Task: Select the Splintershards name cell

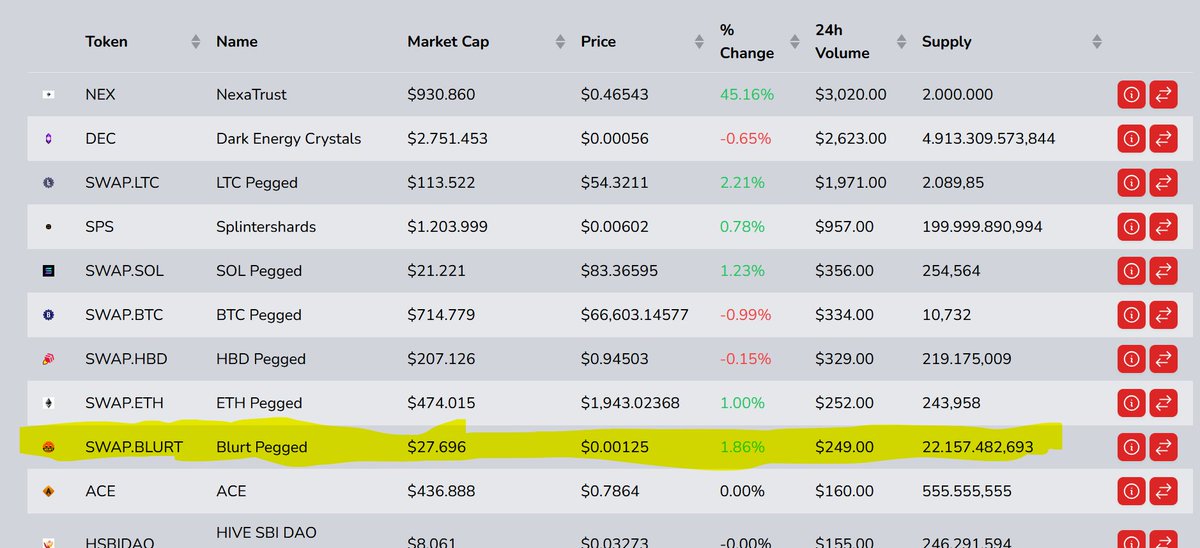Action: click(266, 227)
